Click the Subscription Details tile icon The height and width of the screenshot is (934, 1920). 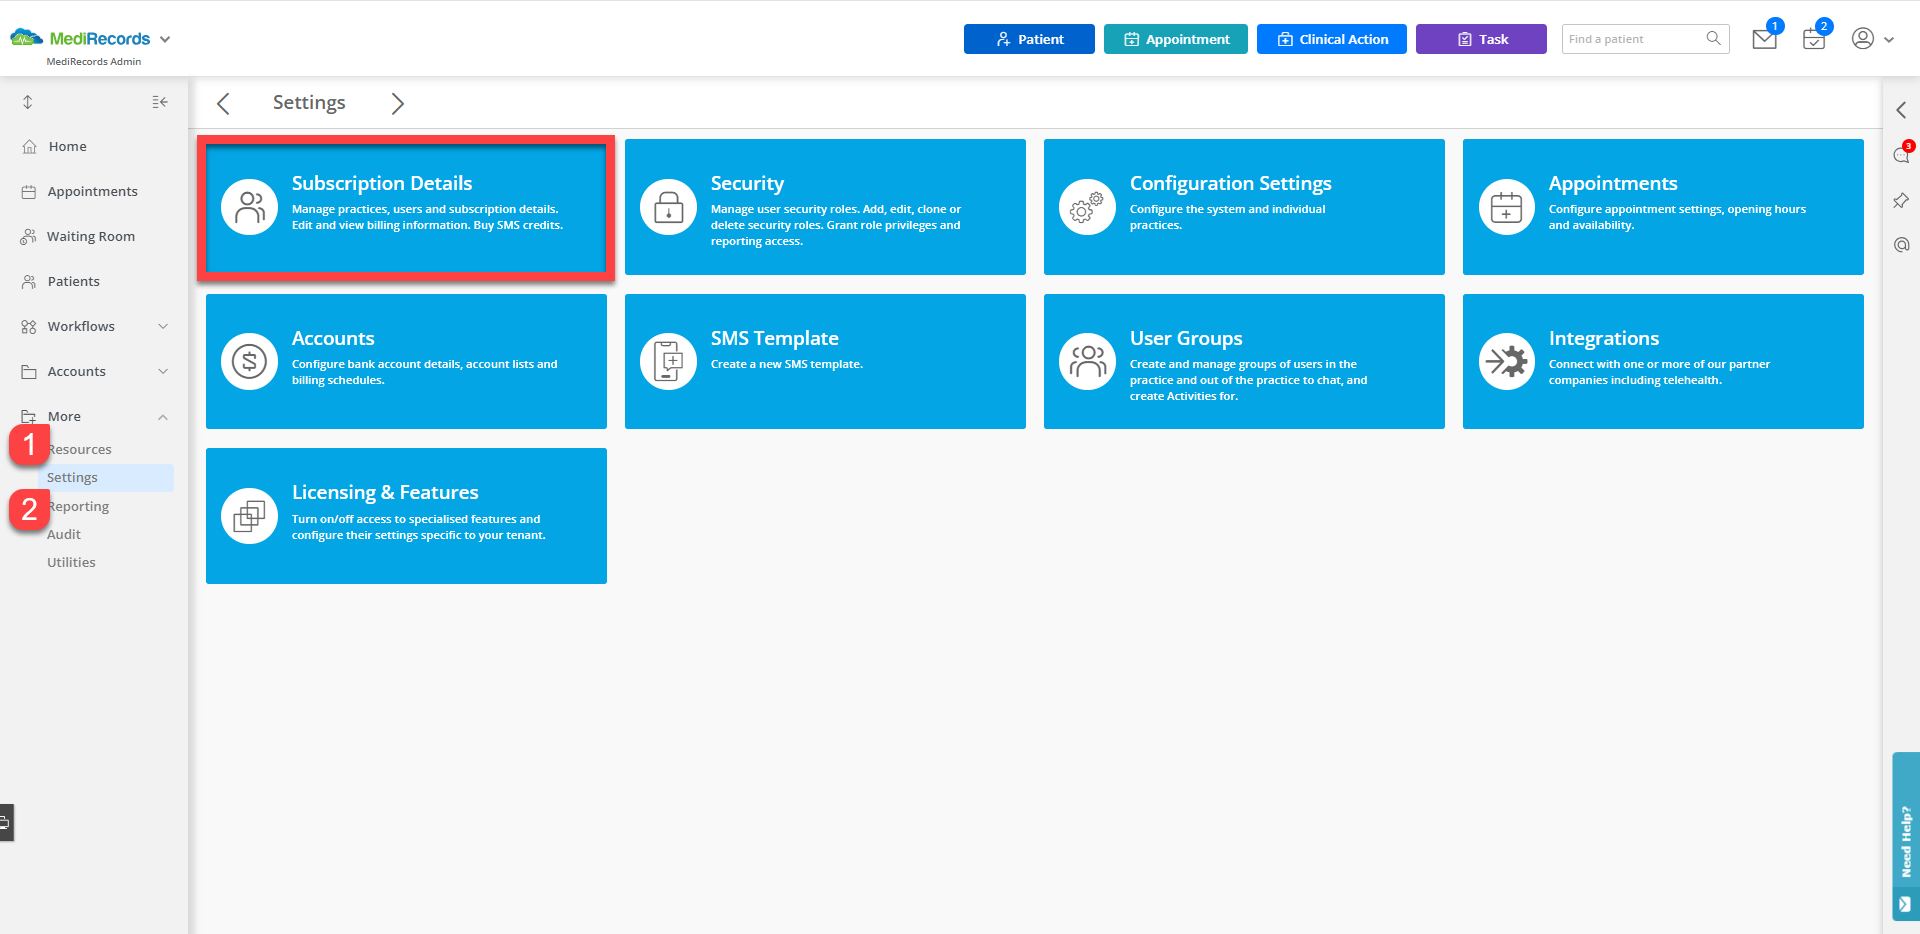click(249, 207)
